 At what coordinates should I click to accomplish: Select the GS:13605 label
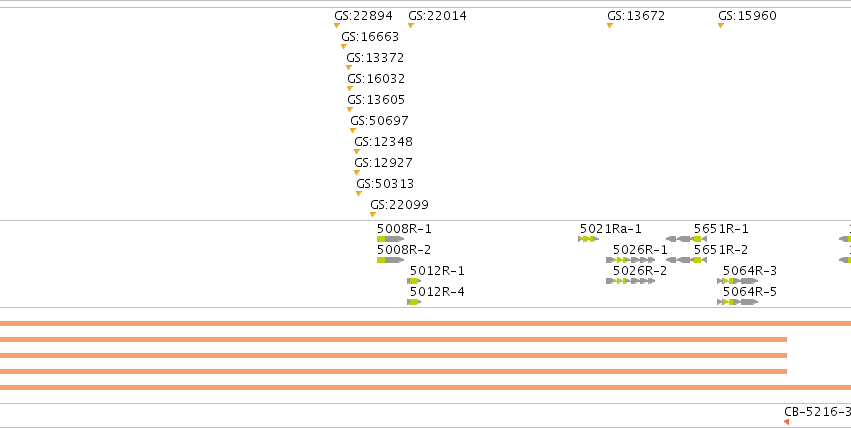tap(376, 100)
